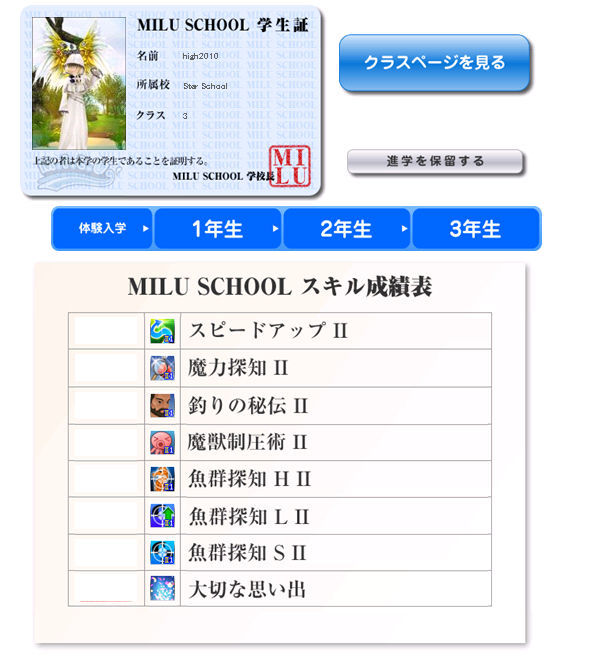Click the 進学を保留する button

[x=435, y=161]
